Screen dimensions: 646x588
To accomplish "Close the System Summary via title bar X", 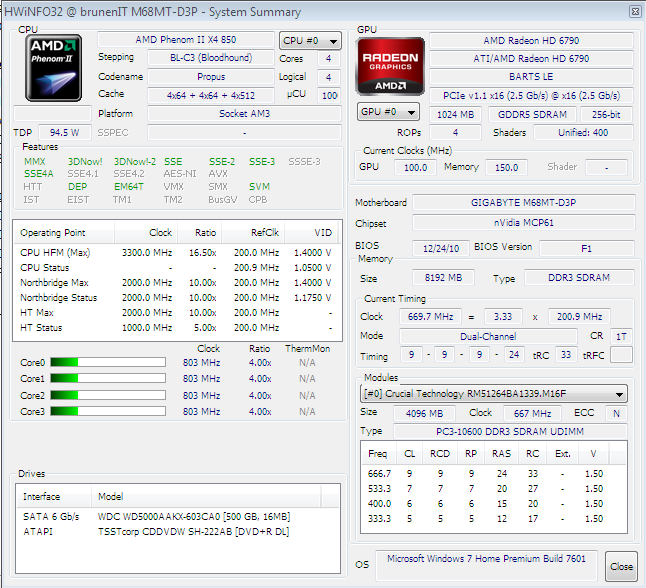I will click(636, 12).
